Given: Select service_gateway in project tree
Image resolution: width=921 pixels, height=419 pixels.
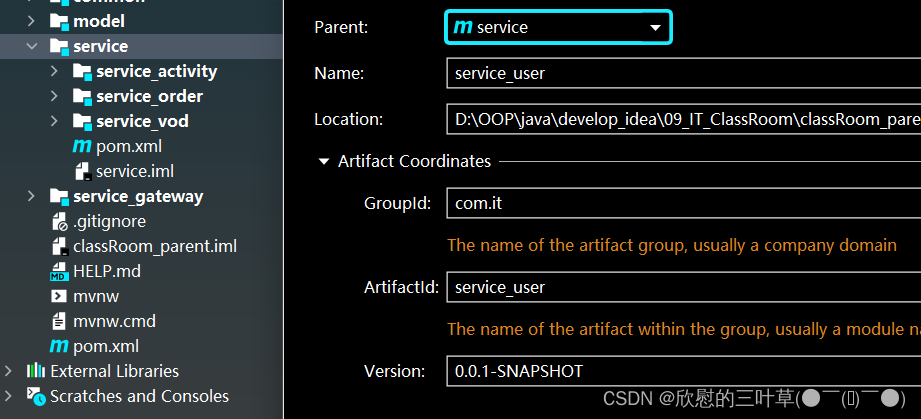Looking at the screenshot, I should pos(138,196).
